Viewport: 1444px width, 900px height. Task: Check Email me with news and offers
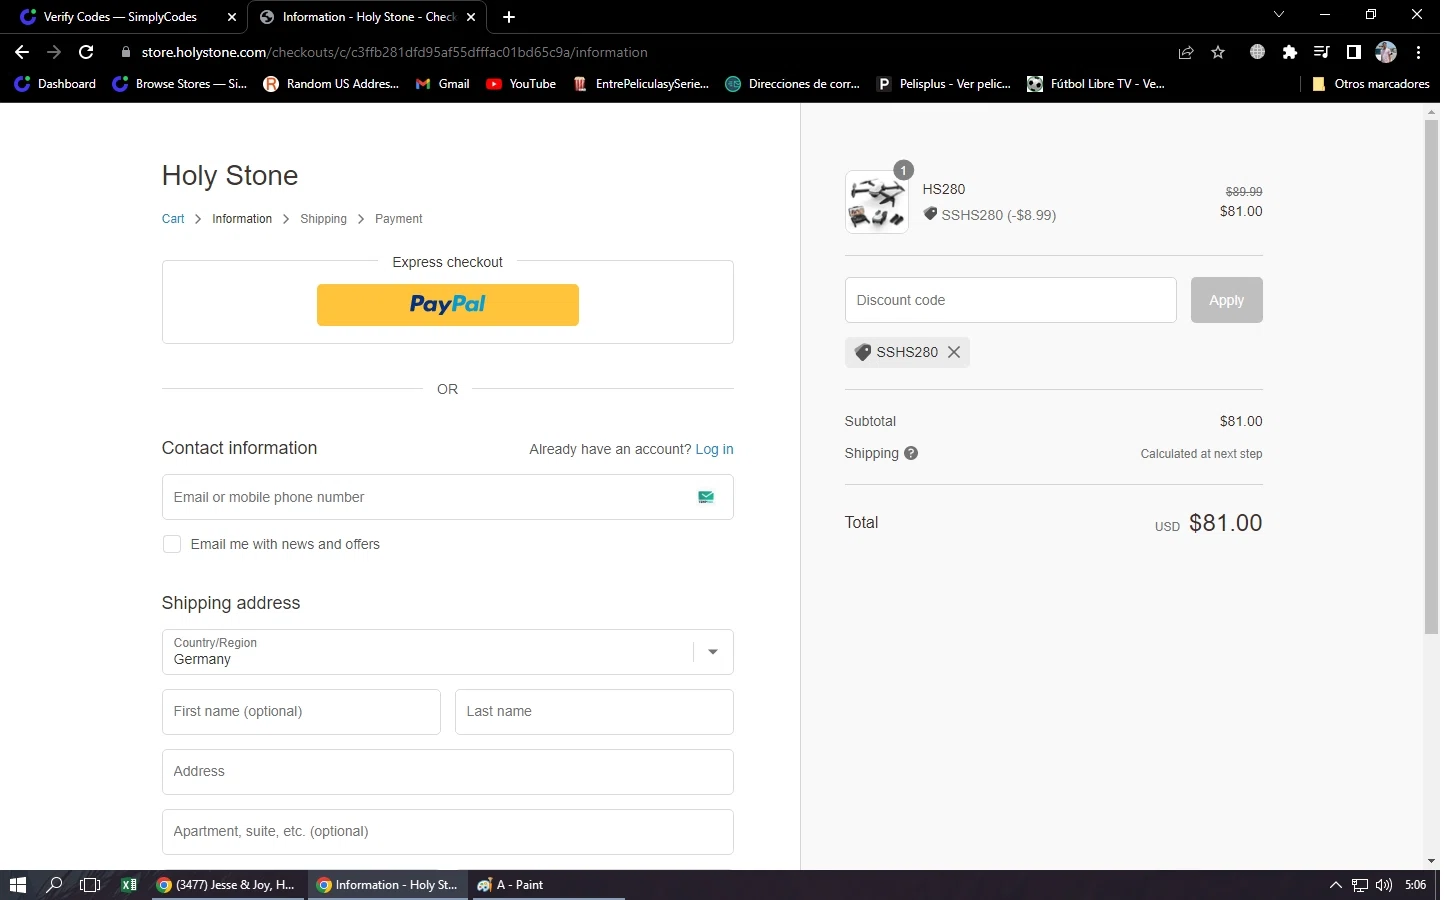pyautogui.click(x=172, y=544)
